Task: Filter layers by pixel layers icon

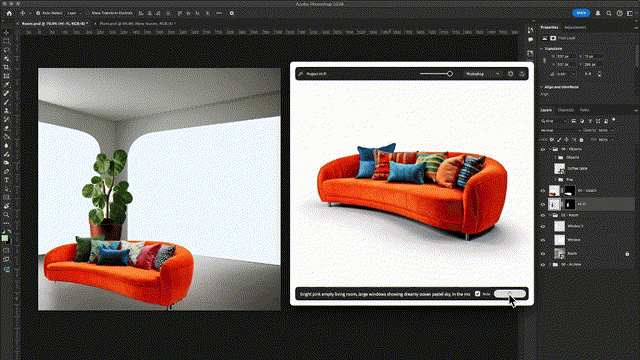Action: click(x=574, y=121)
